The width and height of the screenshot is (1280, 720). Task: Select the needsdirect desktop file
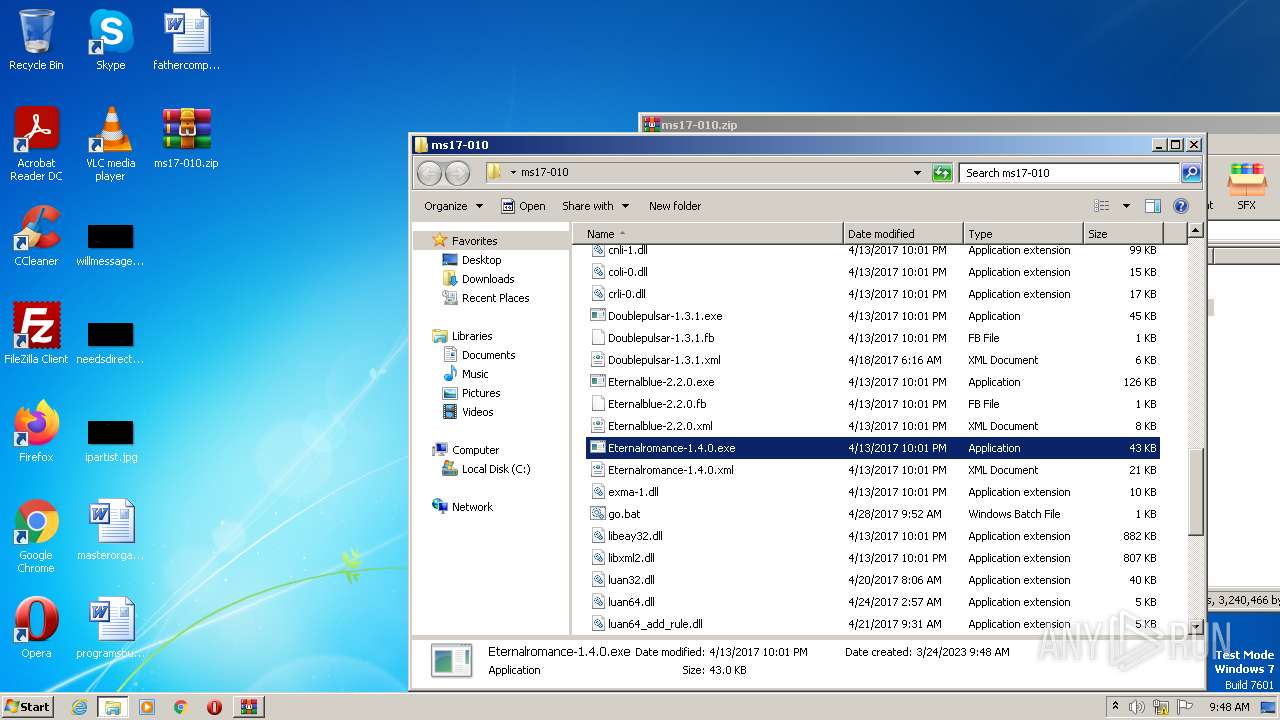pos(110,344)
